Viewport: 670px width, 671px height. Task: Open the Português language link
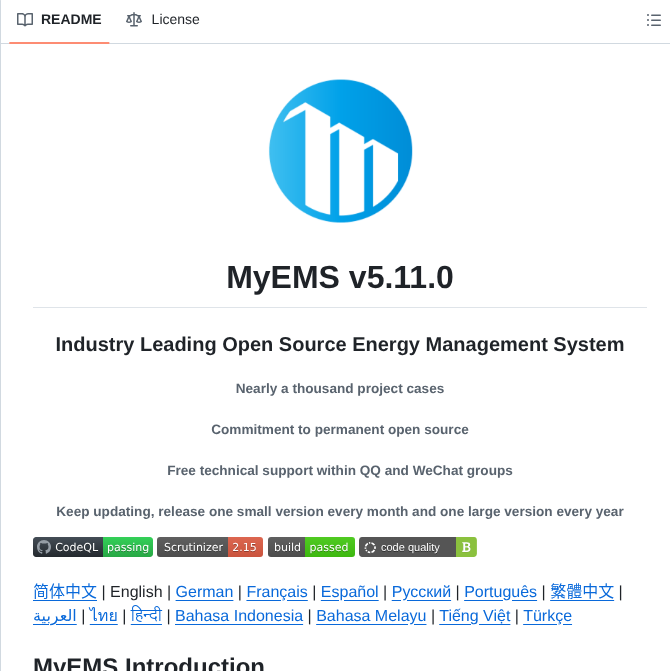pos(500,591)
